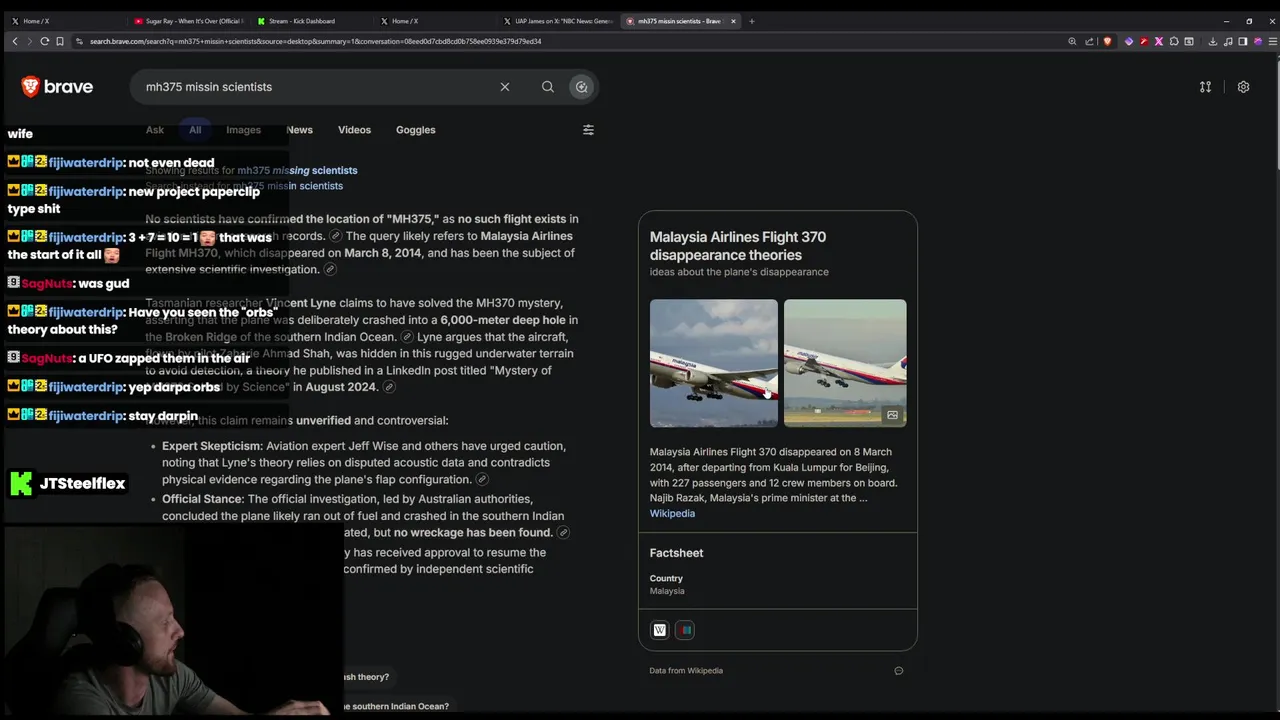
Task: Open a new browser tab with plus button
Action: 752,21
